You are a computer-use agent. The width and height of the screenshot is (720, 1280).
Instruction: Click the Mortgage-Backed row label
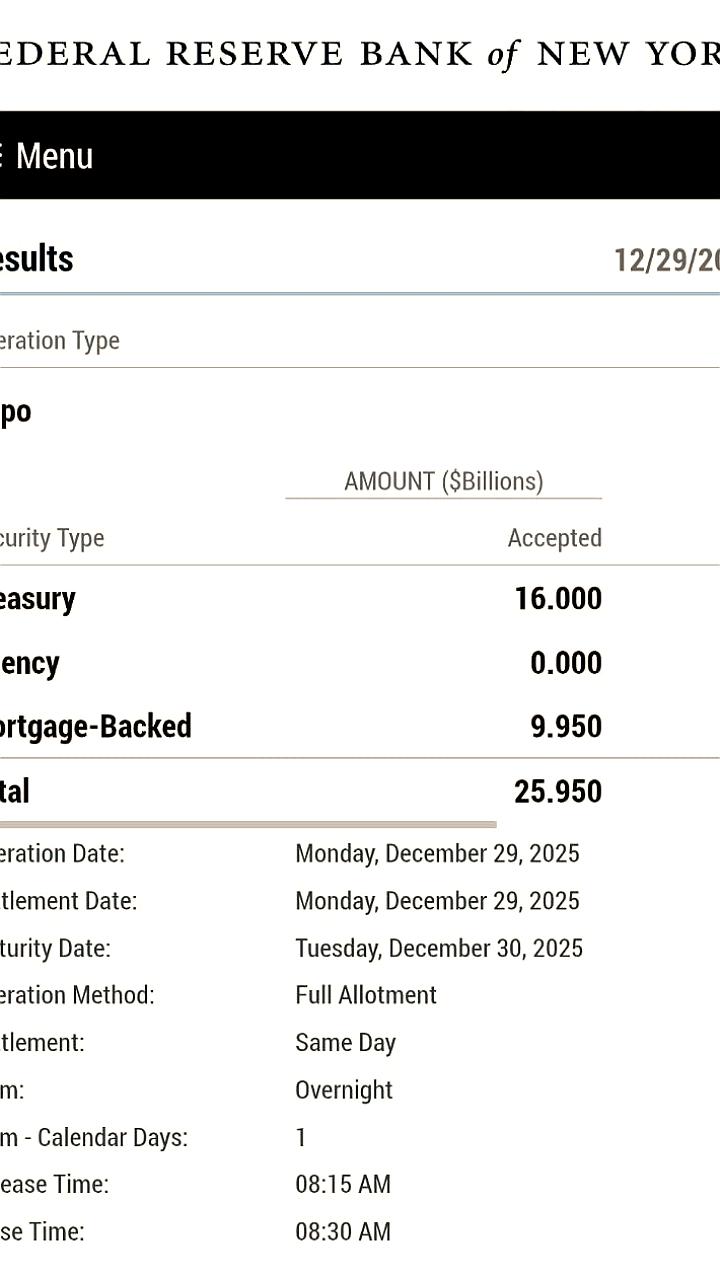pyautogui.click(x=96, y=726)
